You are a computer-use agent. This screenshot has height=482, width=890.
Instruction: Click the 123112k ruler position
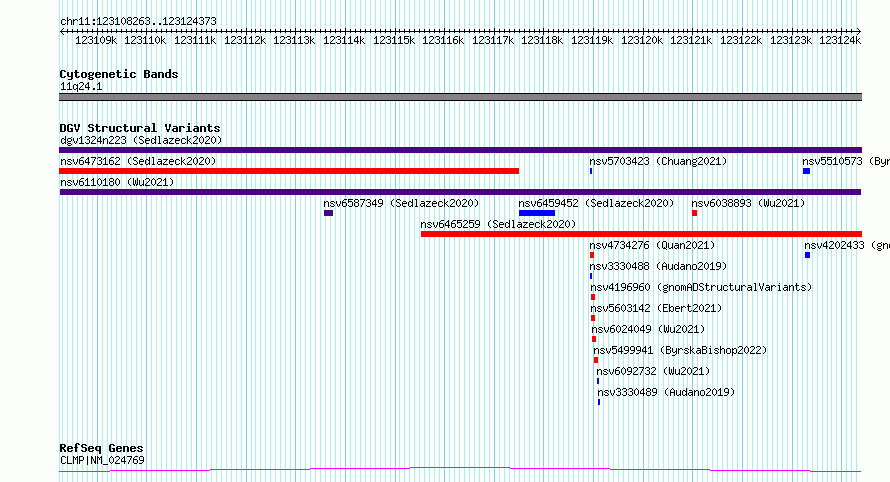click(x=245, y=40)
